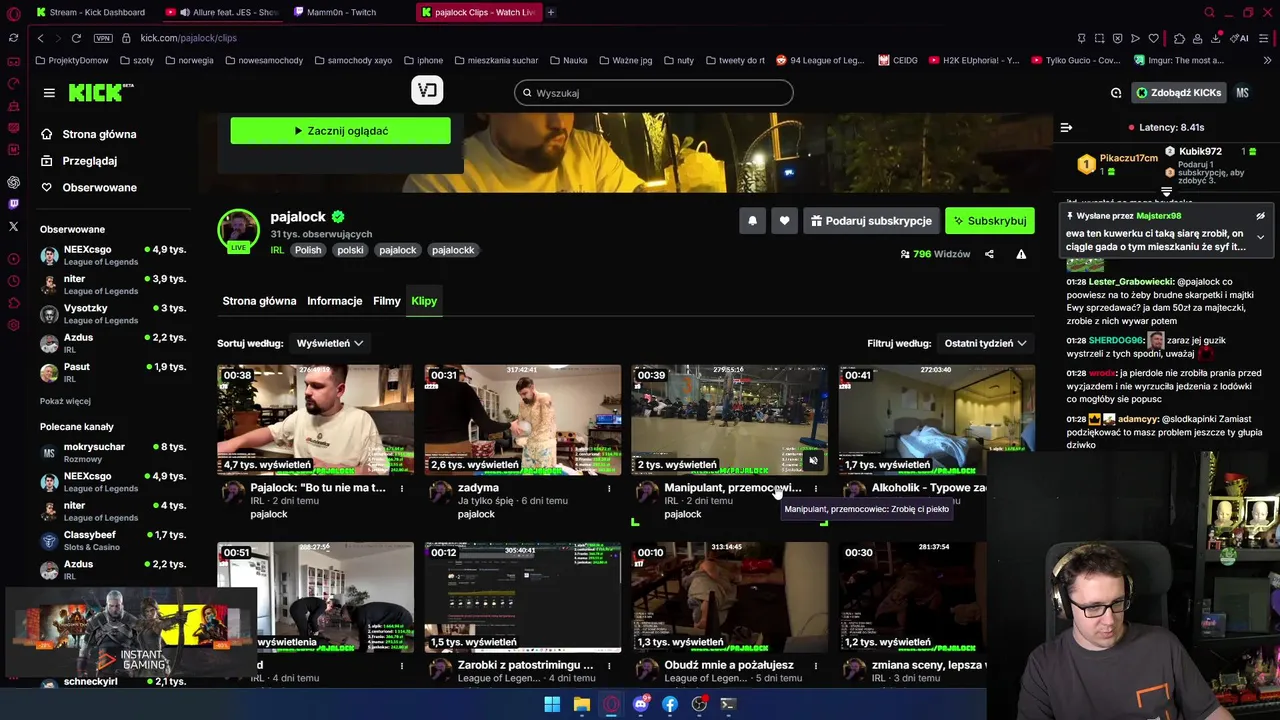Open Classybeef recommended channel
This screenshot has height=720, width=1280.
click(113, 540)
